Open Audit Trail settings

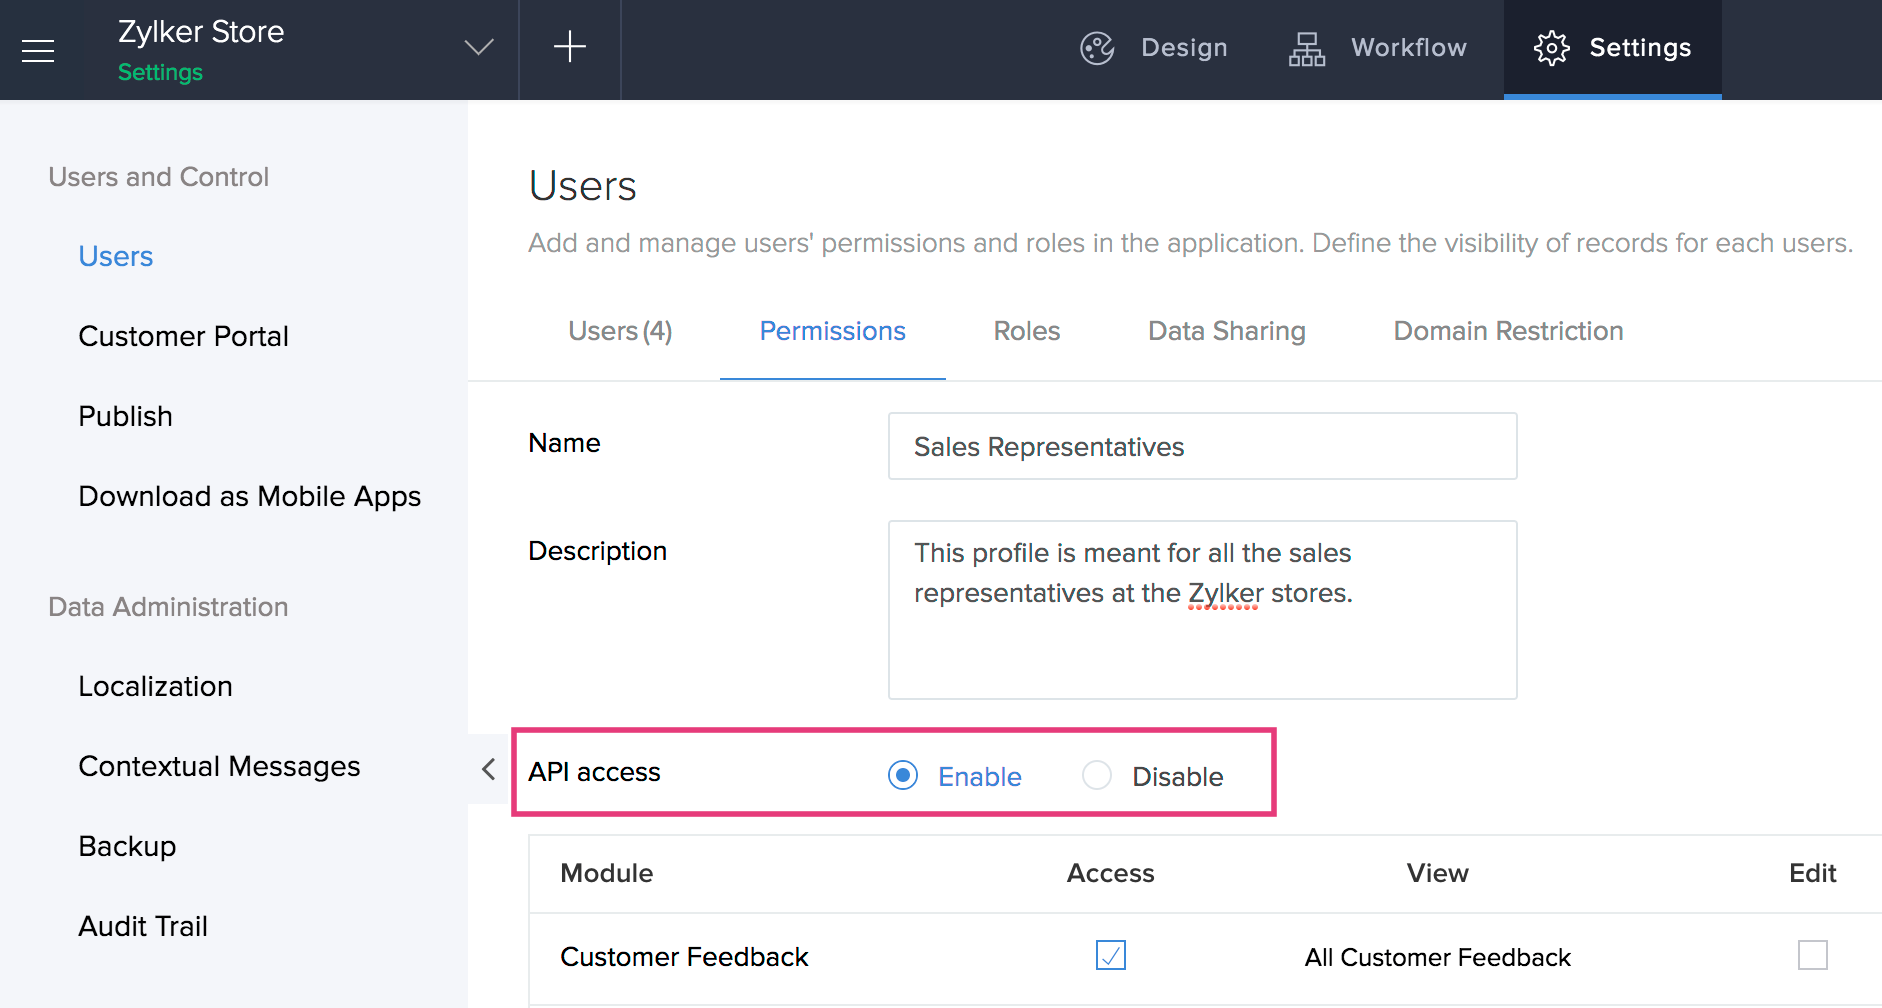pos(143,926)
